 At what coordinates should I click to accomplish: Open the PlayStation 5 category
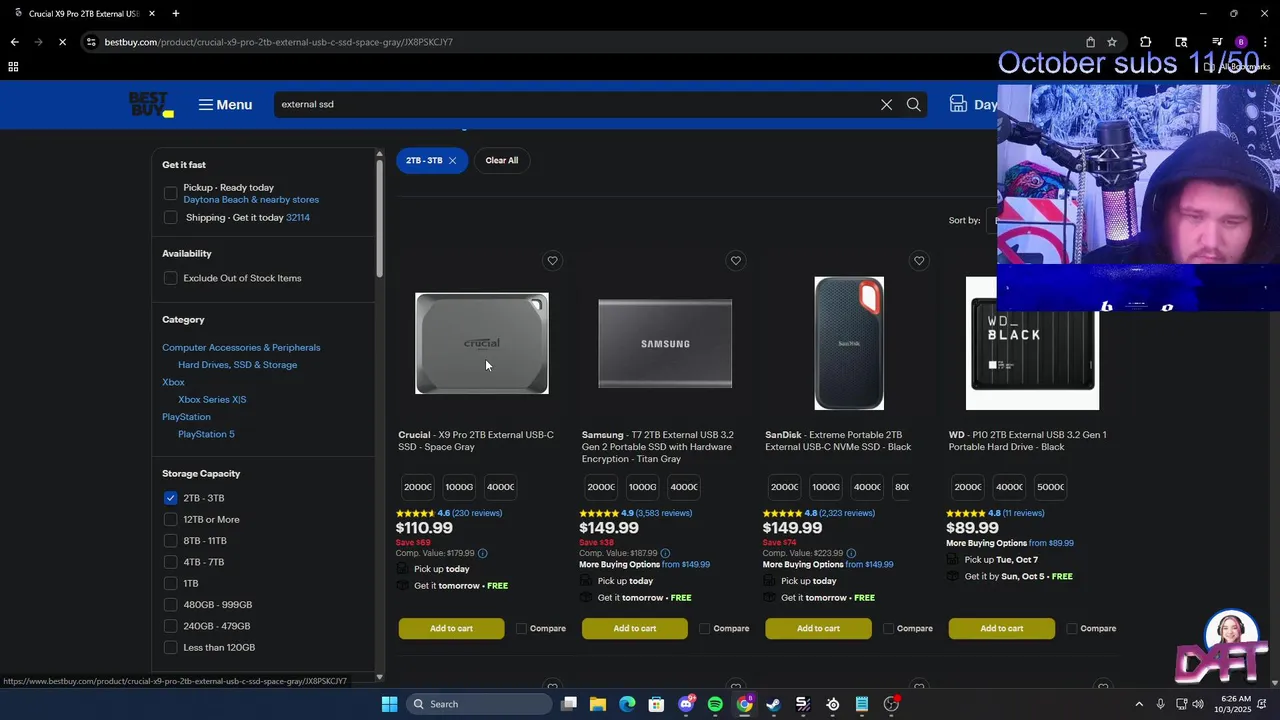pyautogui.click(x=206, y=434)
